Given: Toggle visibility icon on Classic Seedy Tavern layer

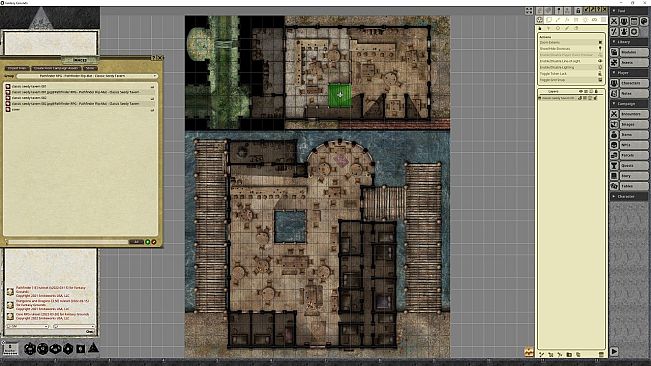Looking at the screenshot, I should [x=580, y=98].
